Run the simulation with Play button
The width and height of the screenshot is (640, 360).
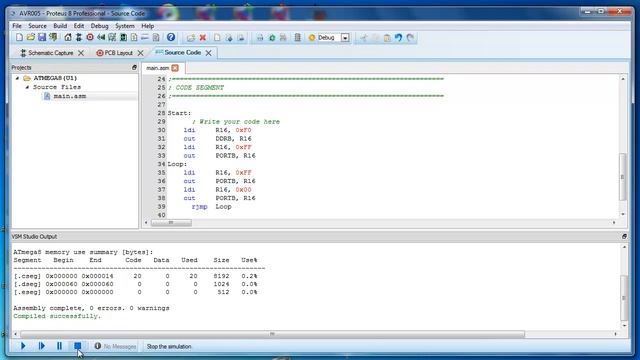click(23, 346)
